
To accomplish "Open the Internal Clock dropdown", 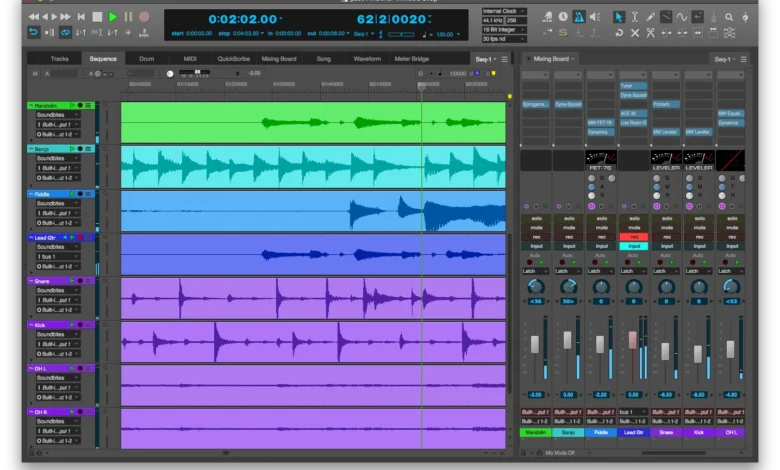I will 504,11.
